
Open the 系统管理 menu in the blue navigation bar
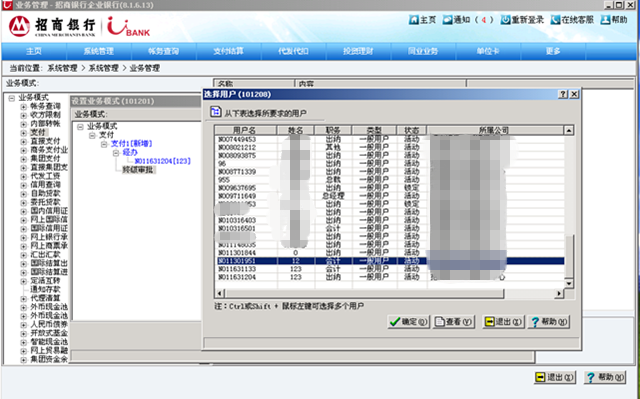click(x=99, y=51)
